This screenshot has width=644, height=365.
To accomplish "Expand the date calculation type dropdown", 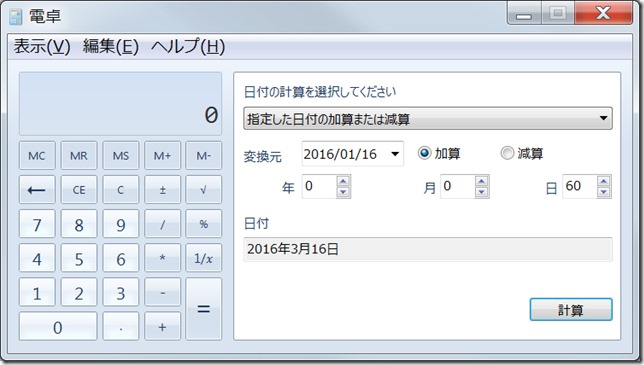I will [428, 118].
